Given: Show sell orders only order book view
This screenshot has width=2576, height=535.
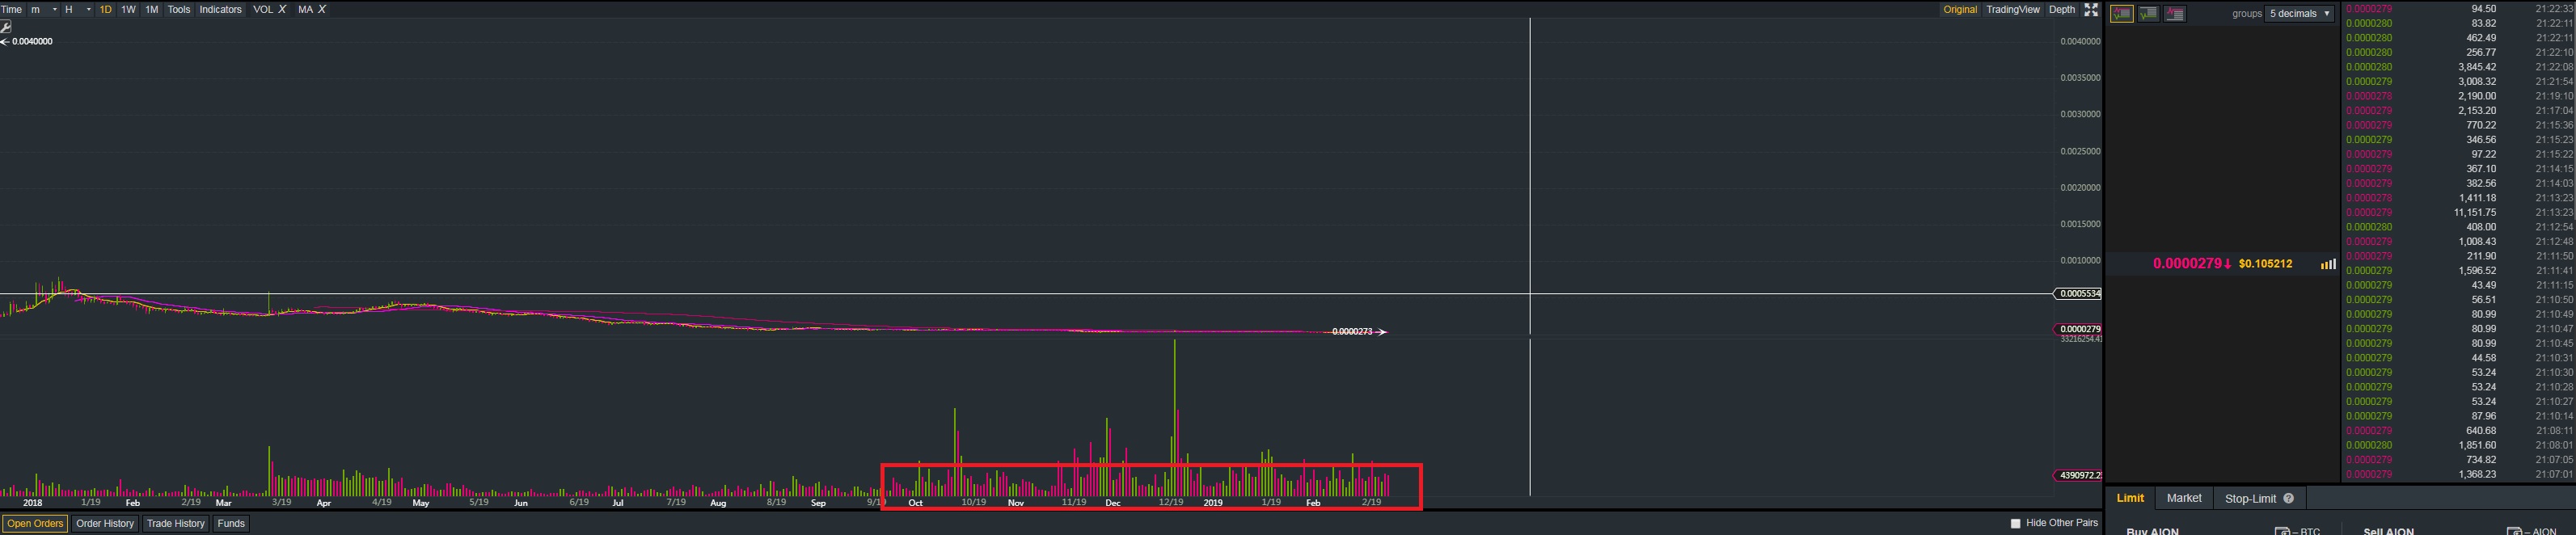Looking at the screenshot, I should pyautogui.click(x=2174, y=13).
